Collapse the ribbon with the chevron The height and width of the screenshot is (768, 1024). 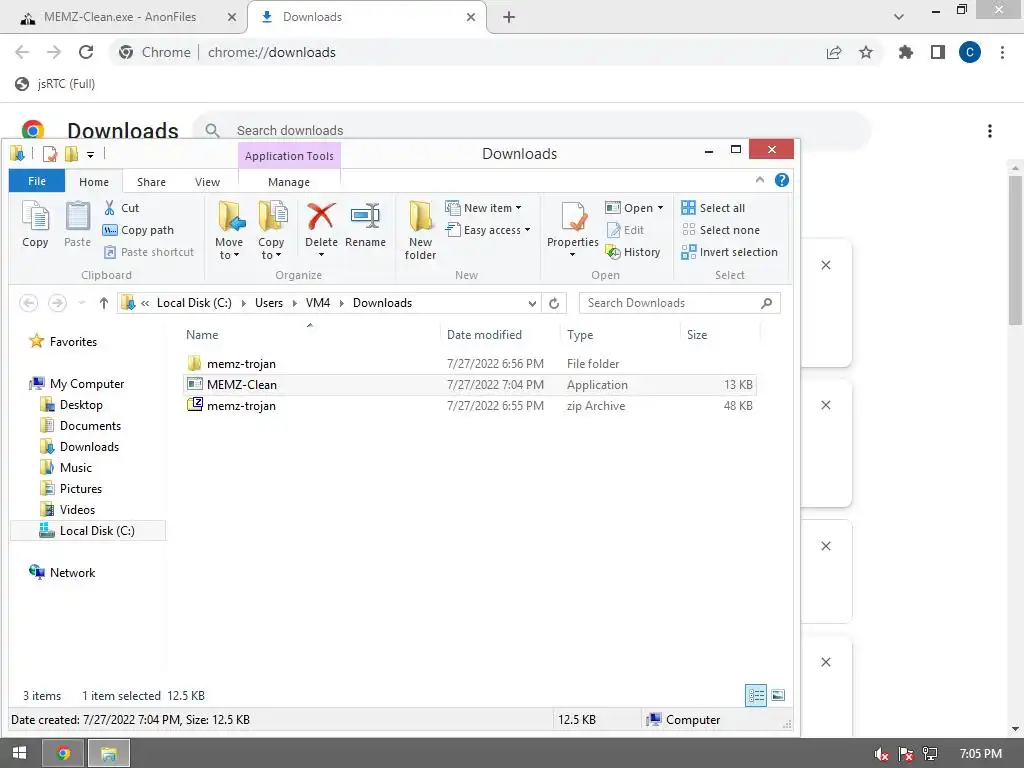point(760,180)
